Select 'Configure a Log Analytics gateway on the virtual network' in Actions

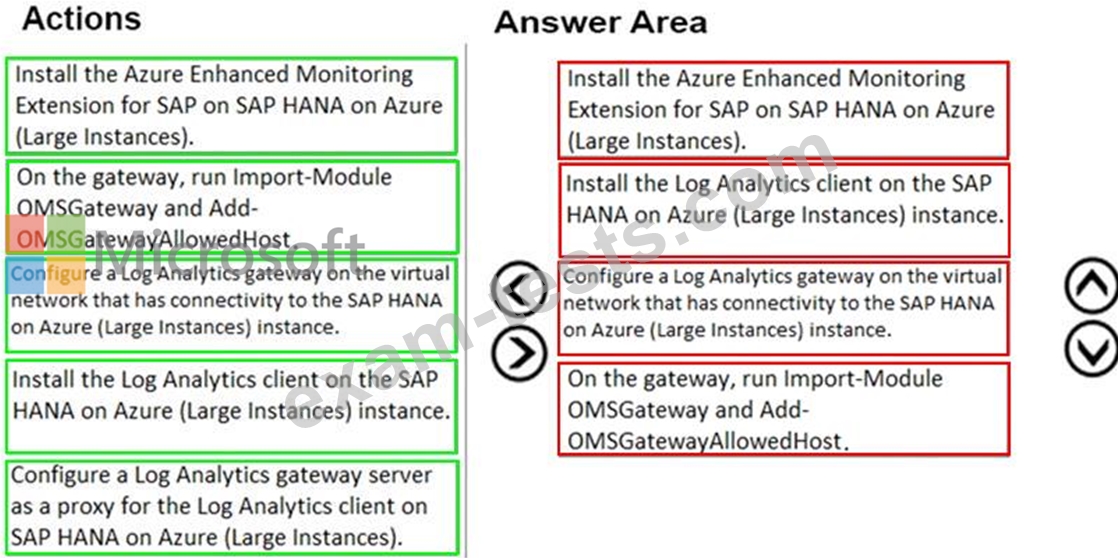click(231, 305)
